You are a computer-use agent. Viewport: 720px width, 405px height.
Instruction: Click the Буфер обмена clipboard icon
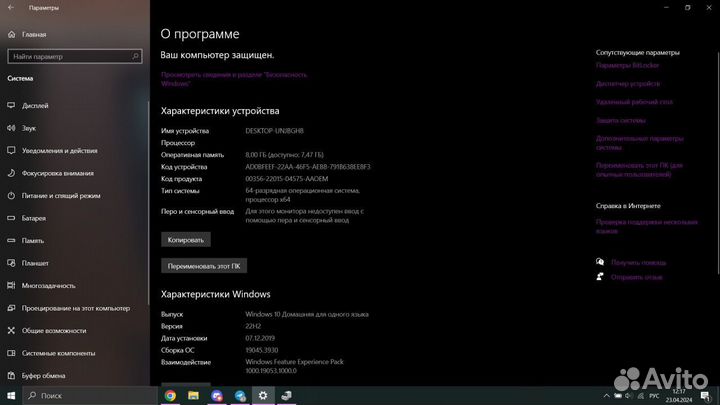[x=11, y=375]
